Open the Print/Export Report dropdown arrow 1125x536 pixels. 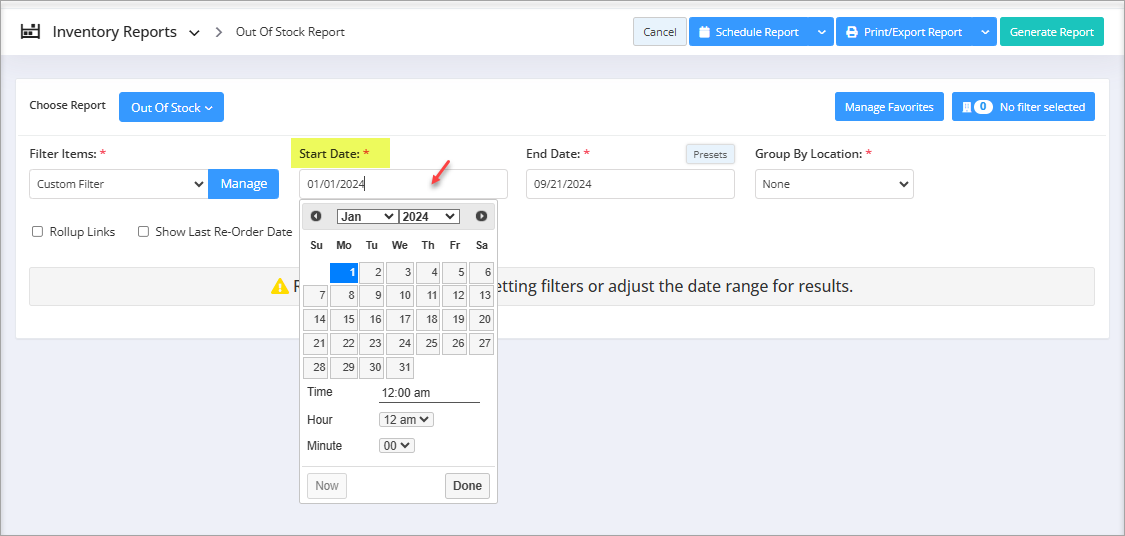click(x=985, y=32)
